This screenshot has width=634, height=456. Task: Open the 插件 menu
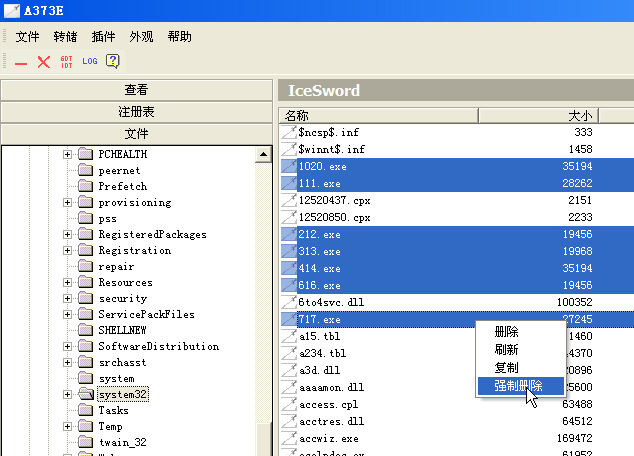(103, 37)
